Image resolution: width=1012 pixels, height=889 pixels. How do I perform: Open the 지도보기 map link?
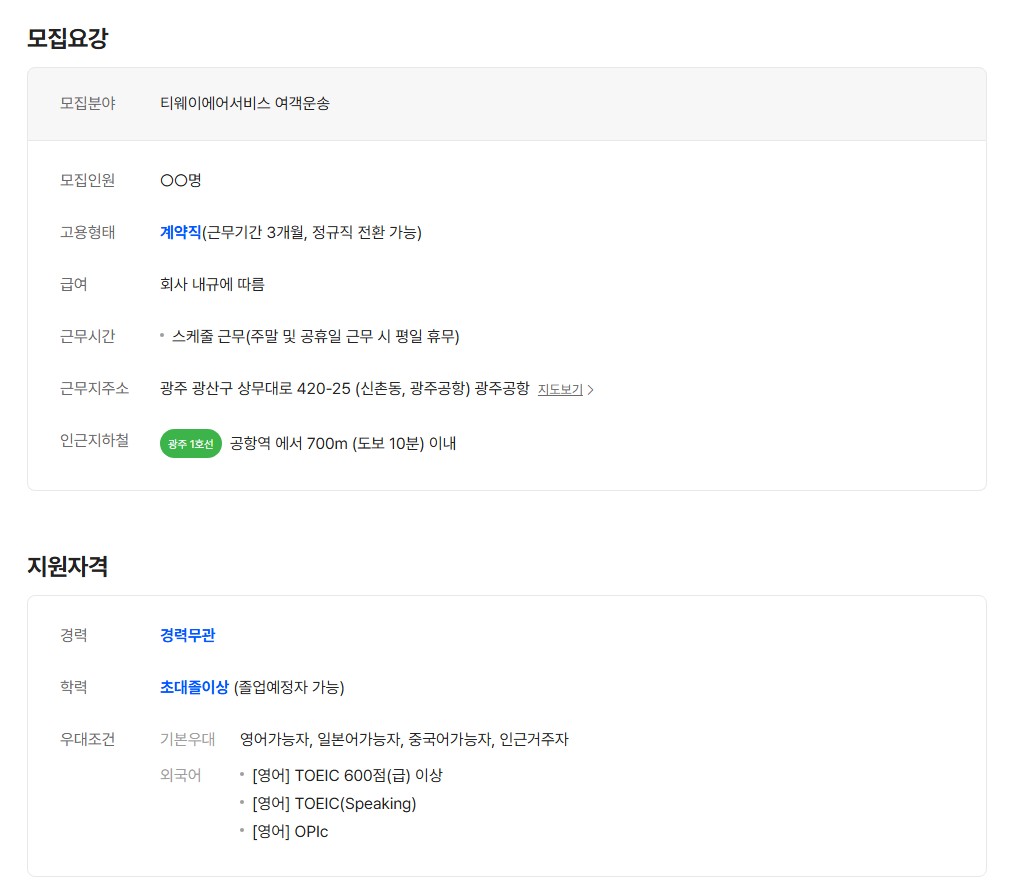(560, 390)
